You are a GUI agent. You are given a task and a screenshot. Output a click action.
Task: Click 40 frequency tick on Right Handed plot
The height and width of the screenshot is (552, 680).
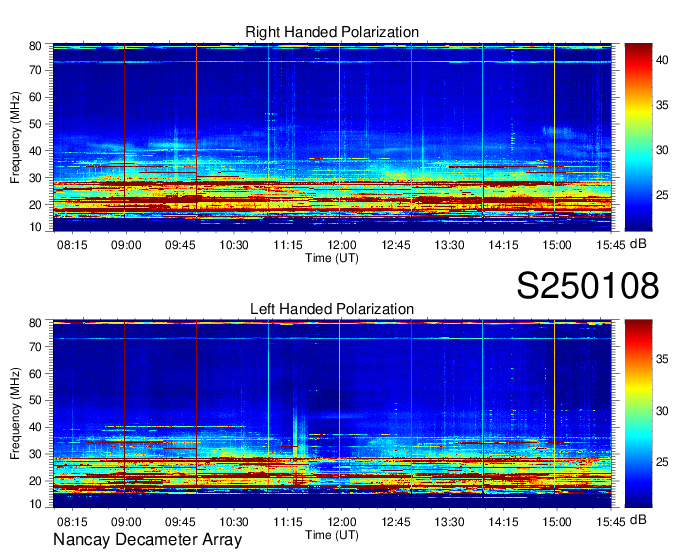(35, 151)
